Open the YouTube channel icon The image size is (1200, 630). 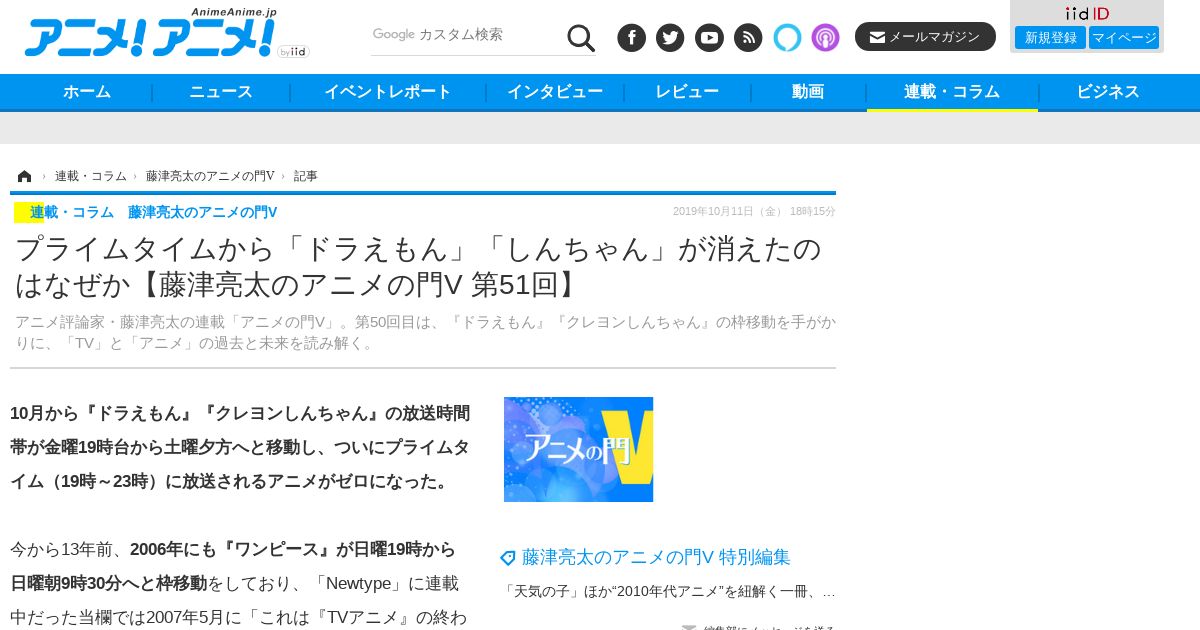pyautogui.click(x=709, y=38)
